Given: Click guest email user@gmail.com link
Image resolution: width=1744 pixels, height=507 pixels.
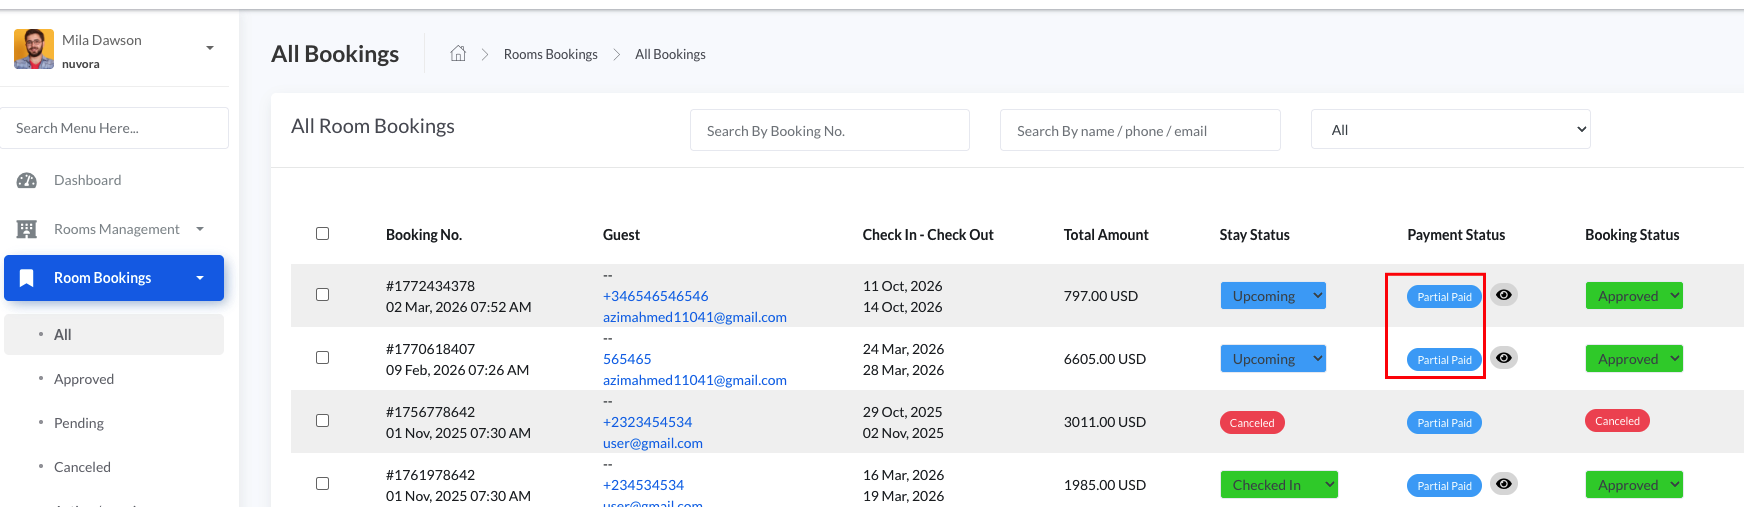Looking at the screenshot, I should tap(653, 443).
